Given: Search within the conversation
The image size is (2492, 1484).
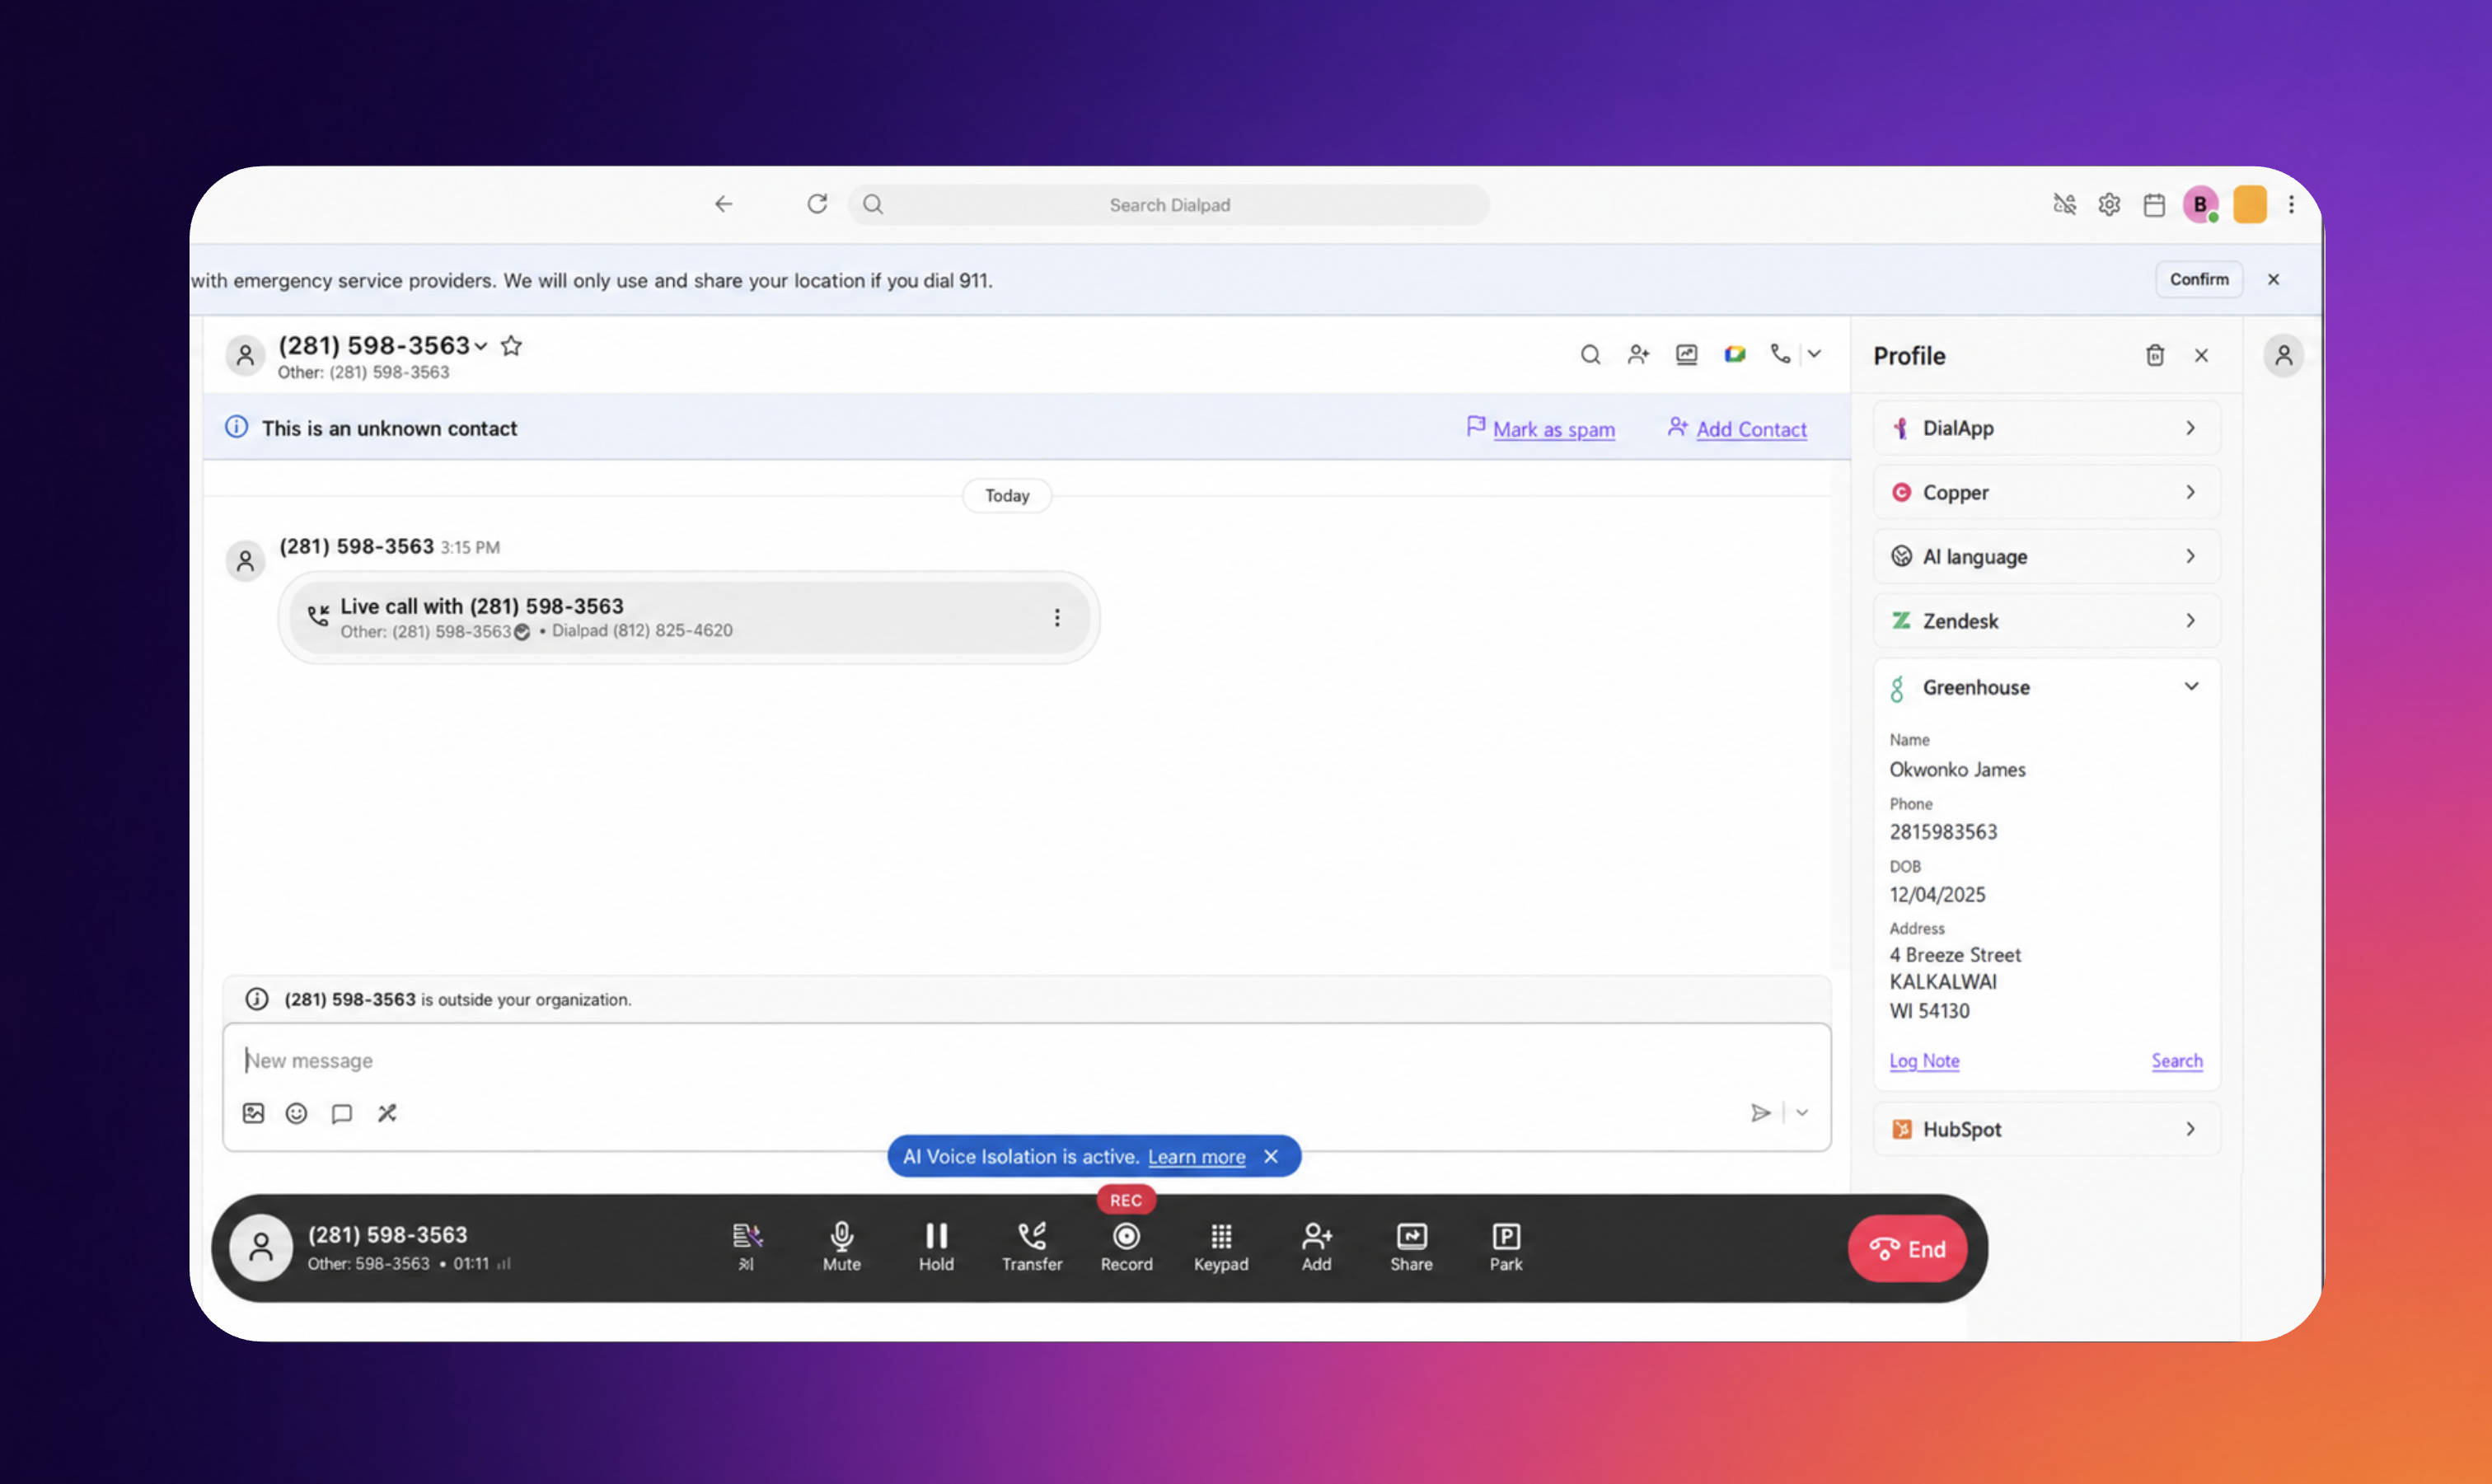Looking at the screenshot, I should pyautogui.click(x=1590, y=354).
